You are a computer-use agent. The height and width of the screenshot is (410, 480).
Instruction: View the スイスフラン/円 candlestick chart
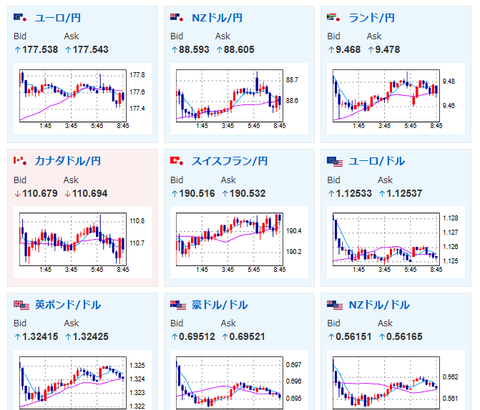click(239, 242)
